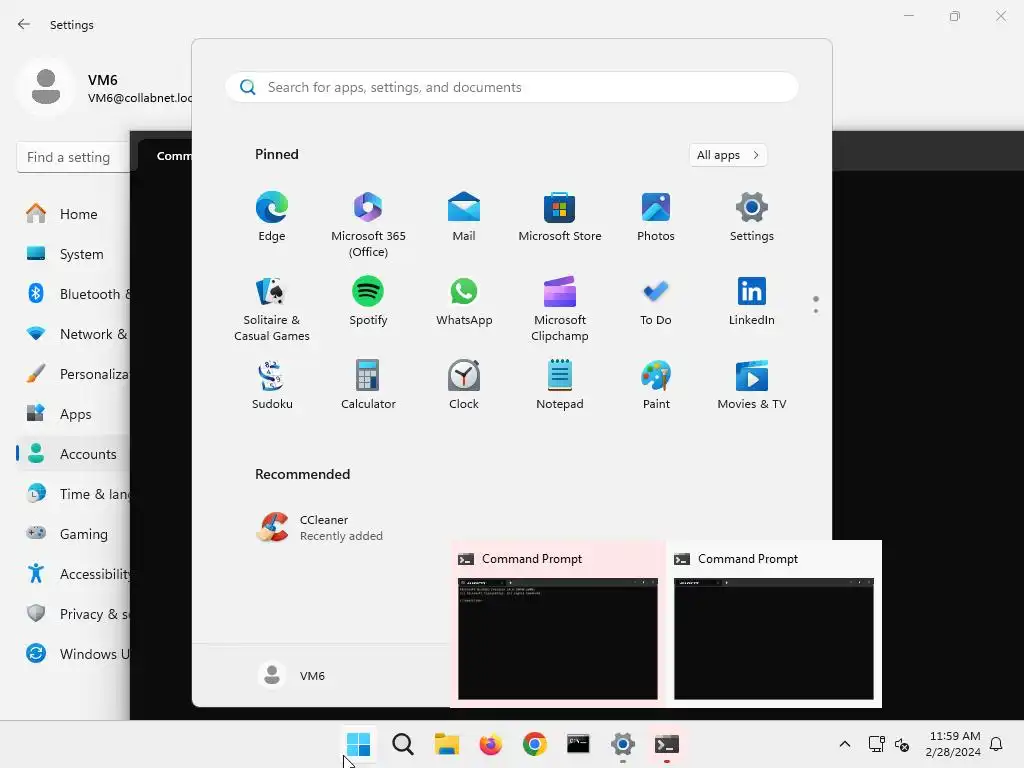Open Spotify from pinned apps
This screenshot has height=768, width=1024.
tap(368, 301)
